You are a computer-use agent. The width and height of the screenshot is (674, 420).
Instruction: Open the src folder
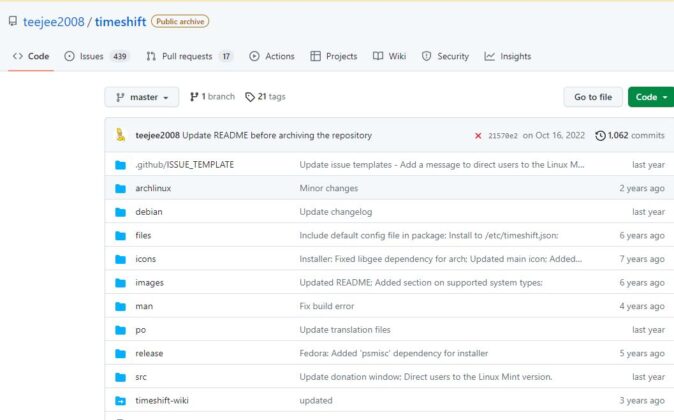coord(141,377)
